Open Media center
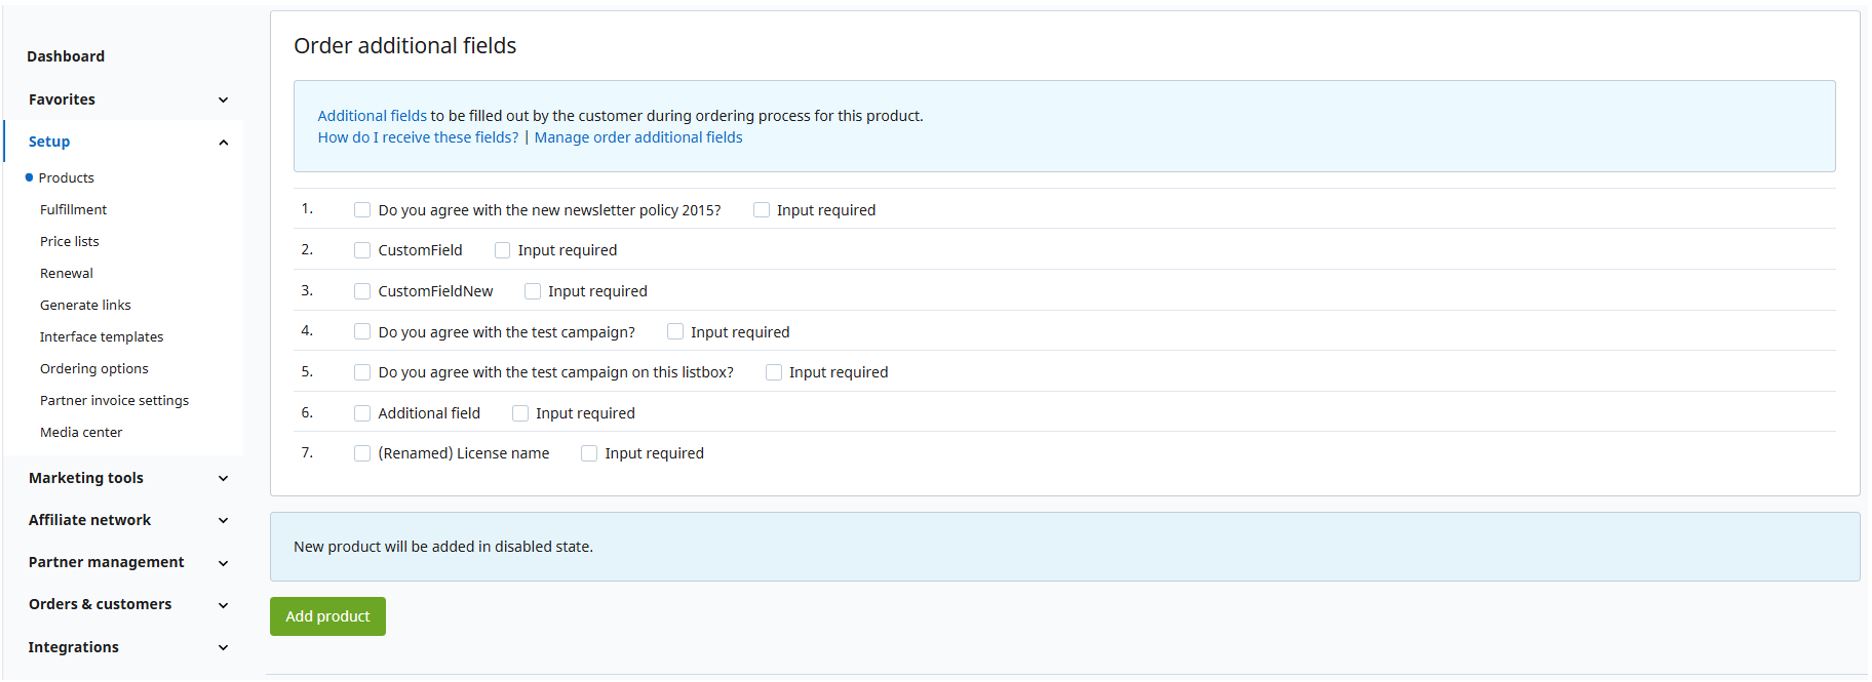 tap(81, 432)
